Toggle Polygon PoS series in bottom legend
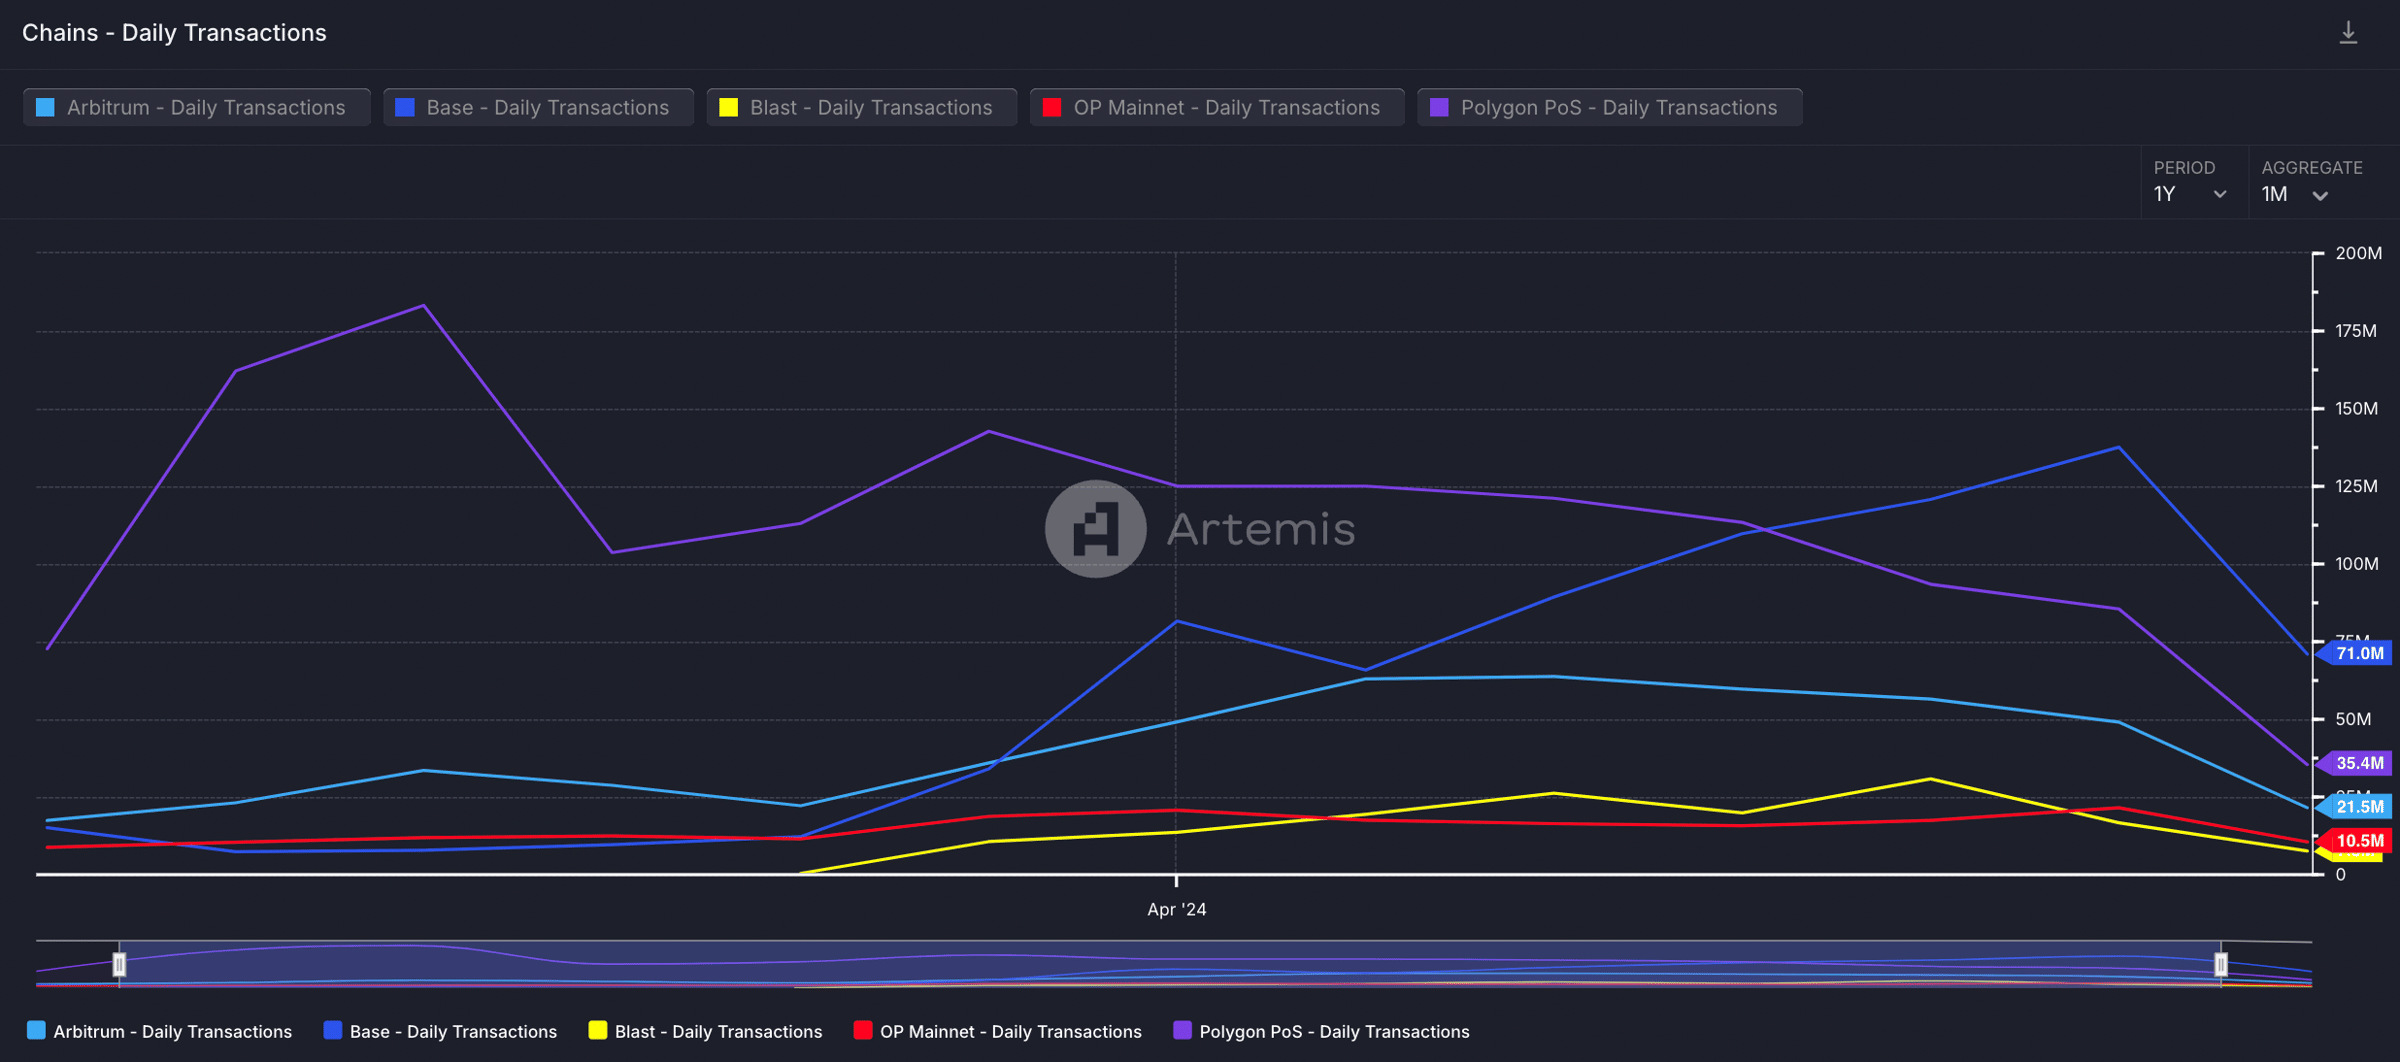This screenshot has width=2400, height=1062. click(1322, 1031)
